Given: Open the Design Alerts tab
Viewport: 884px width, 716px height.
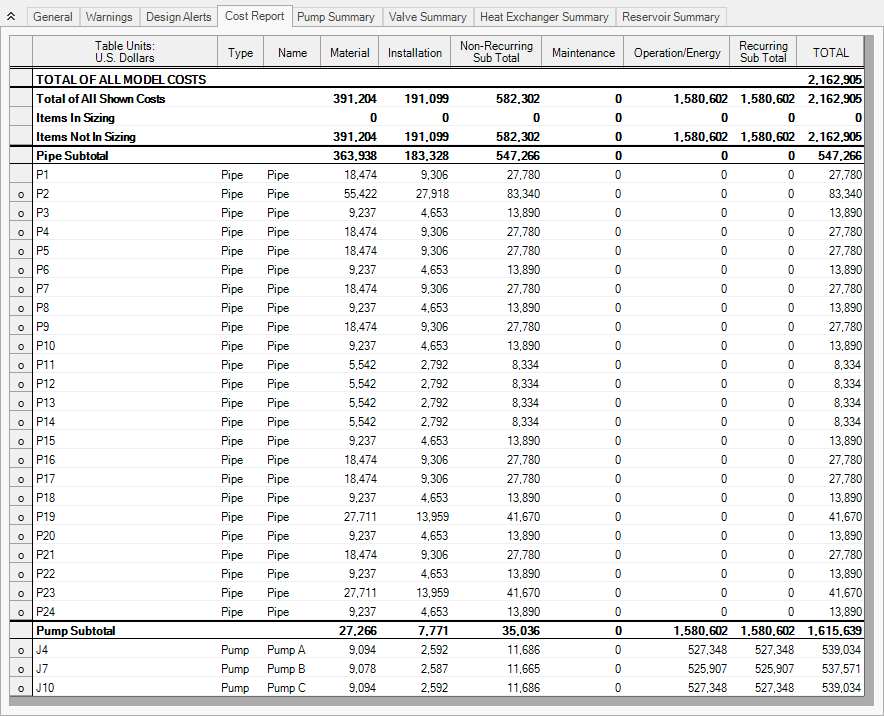Looking at the screenshot, I should coord(178,17).
